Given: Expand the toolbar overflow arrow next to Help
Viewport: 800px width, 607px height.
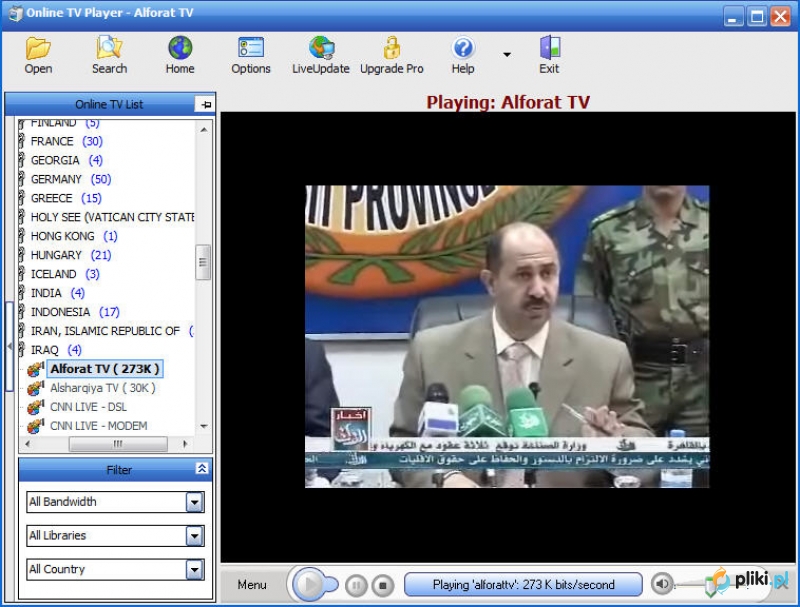Looking at the screenshot, I should pyautogui.click(x=507, y=55).
